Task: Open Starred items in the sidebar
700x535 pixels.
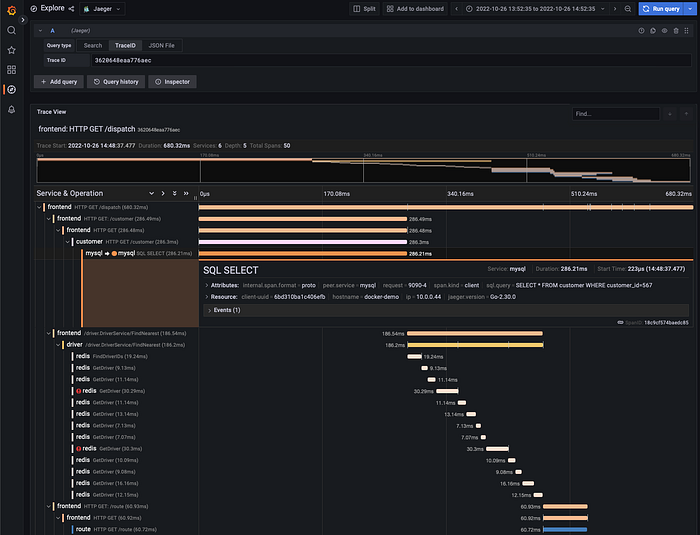Action: [12, 50]
